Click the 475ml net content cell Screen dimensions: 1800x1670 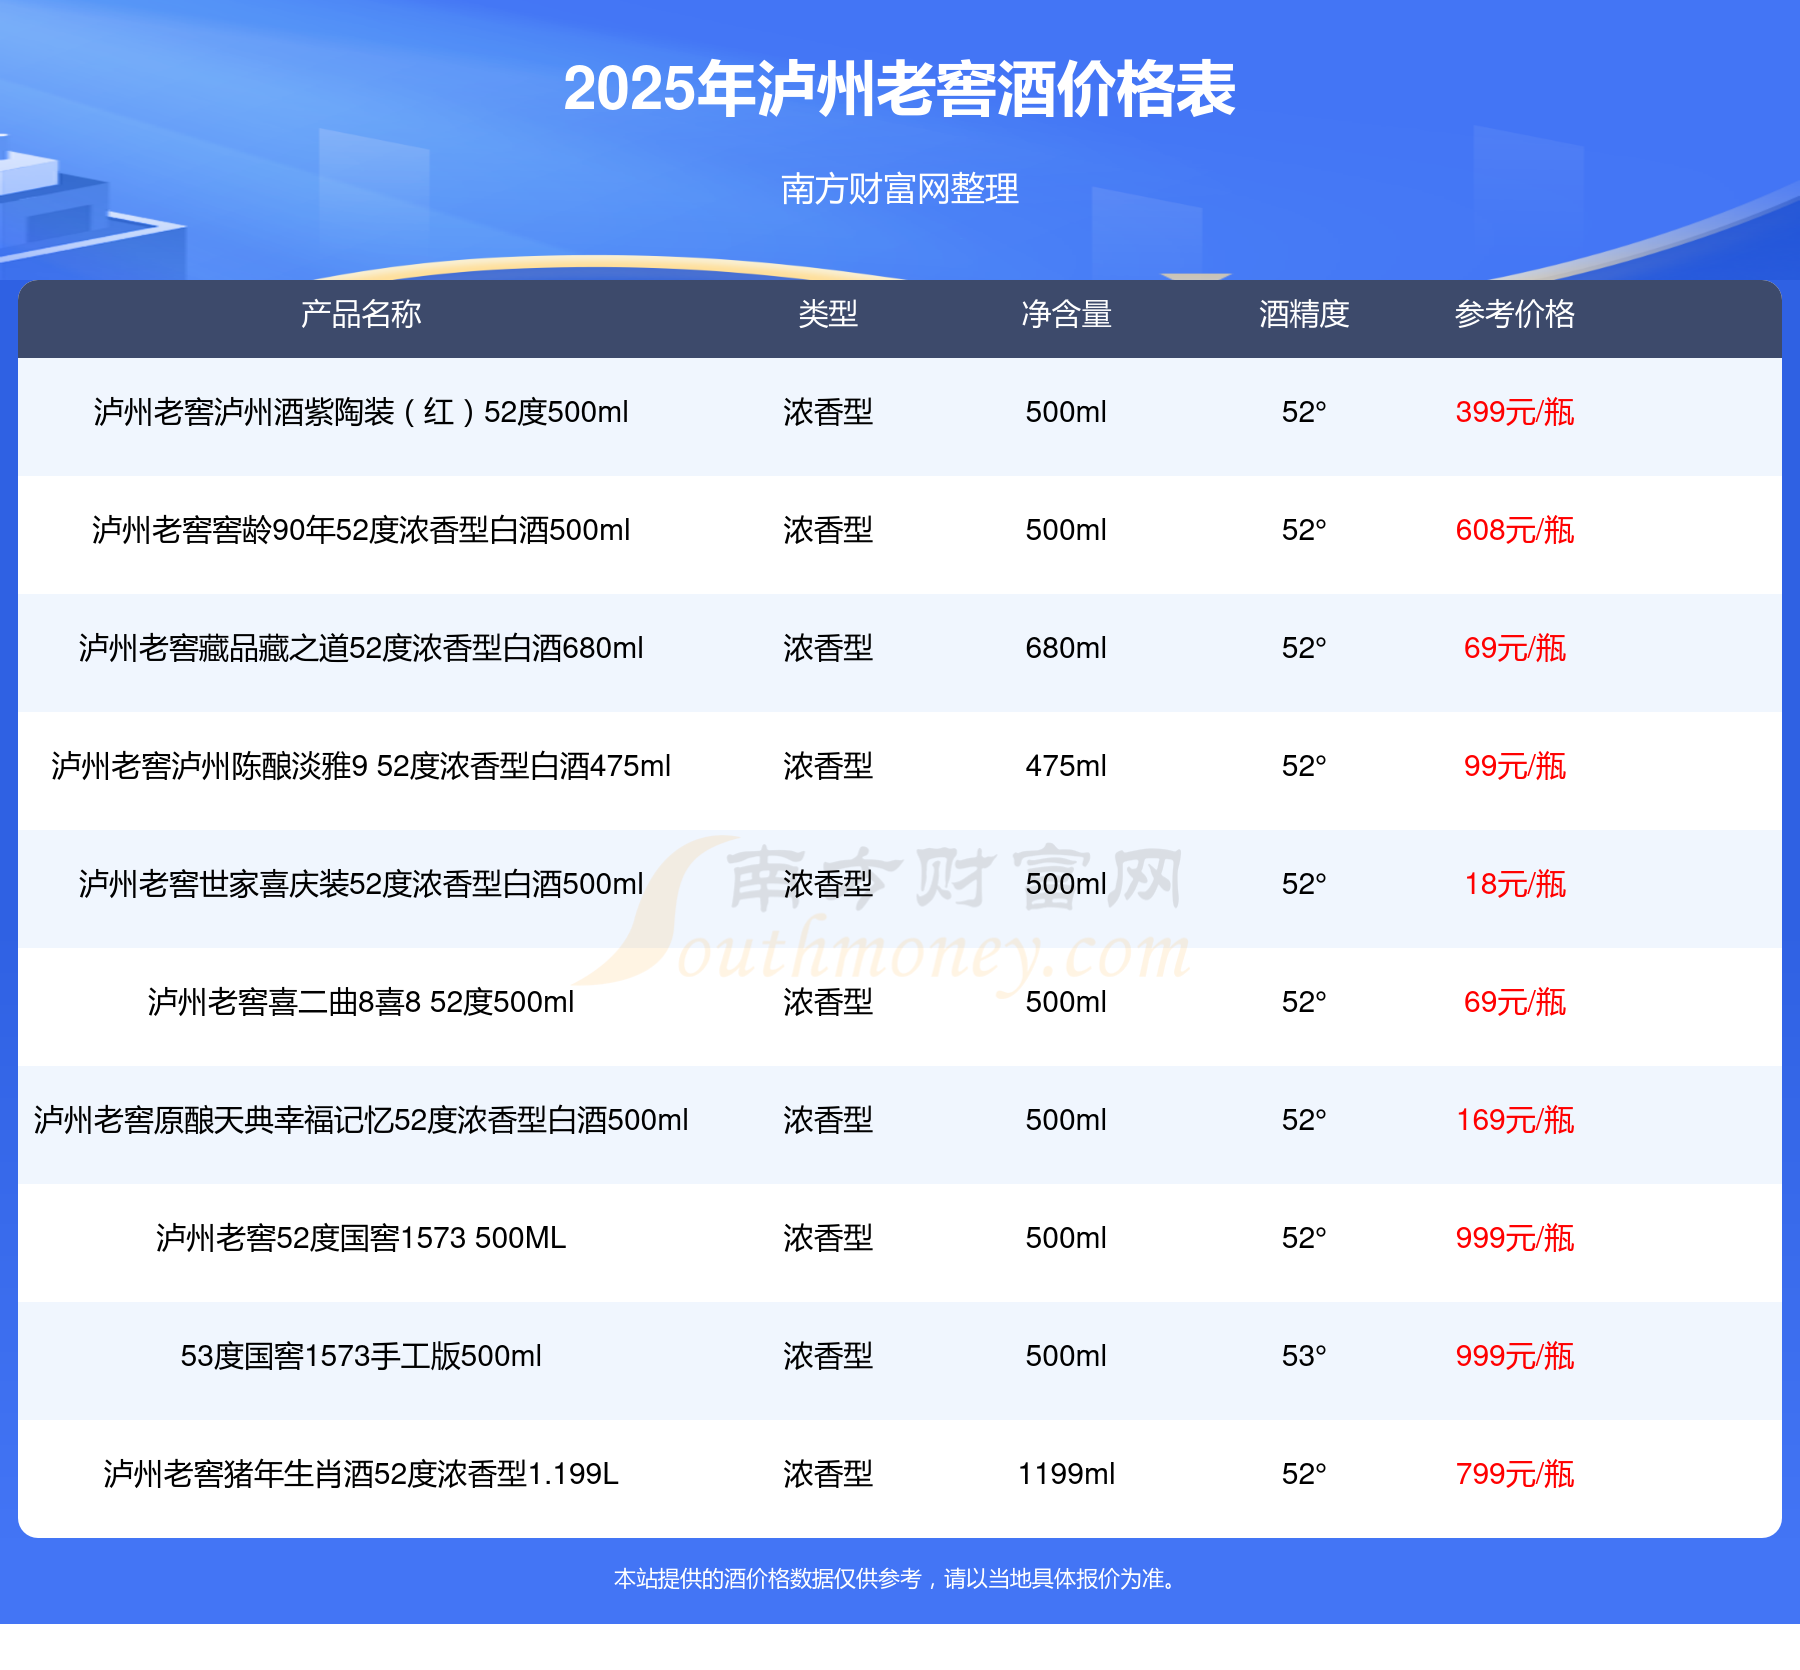tap(1066, 766)
